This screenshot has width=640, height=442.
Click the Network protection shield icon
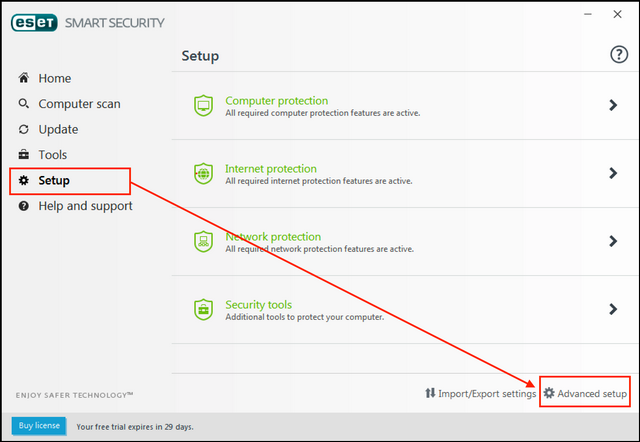[203, 241]
